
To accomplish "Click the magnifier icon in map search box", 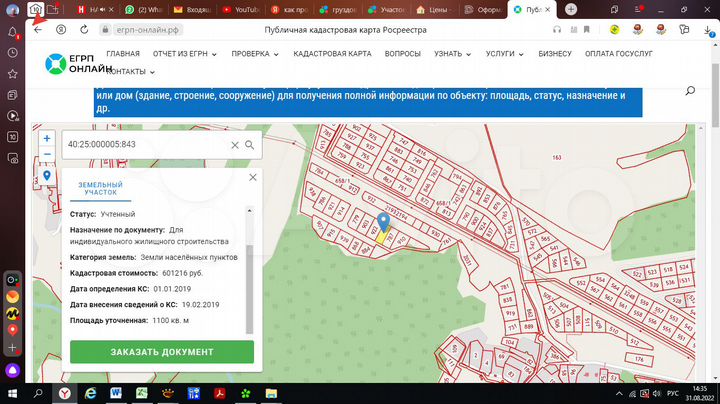I will pos(249,145).
